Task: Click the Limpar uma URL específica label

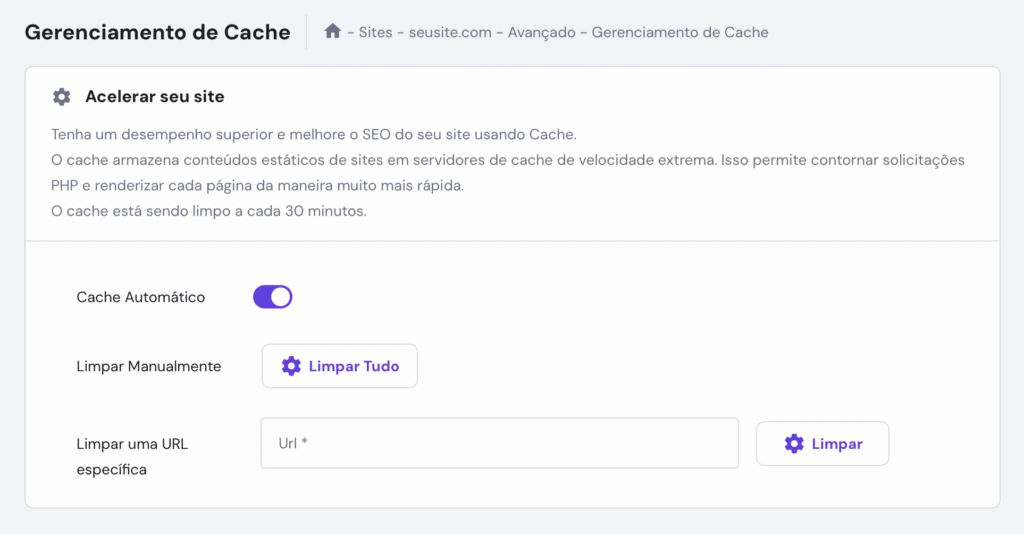Action: click(x=132, y=456)
